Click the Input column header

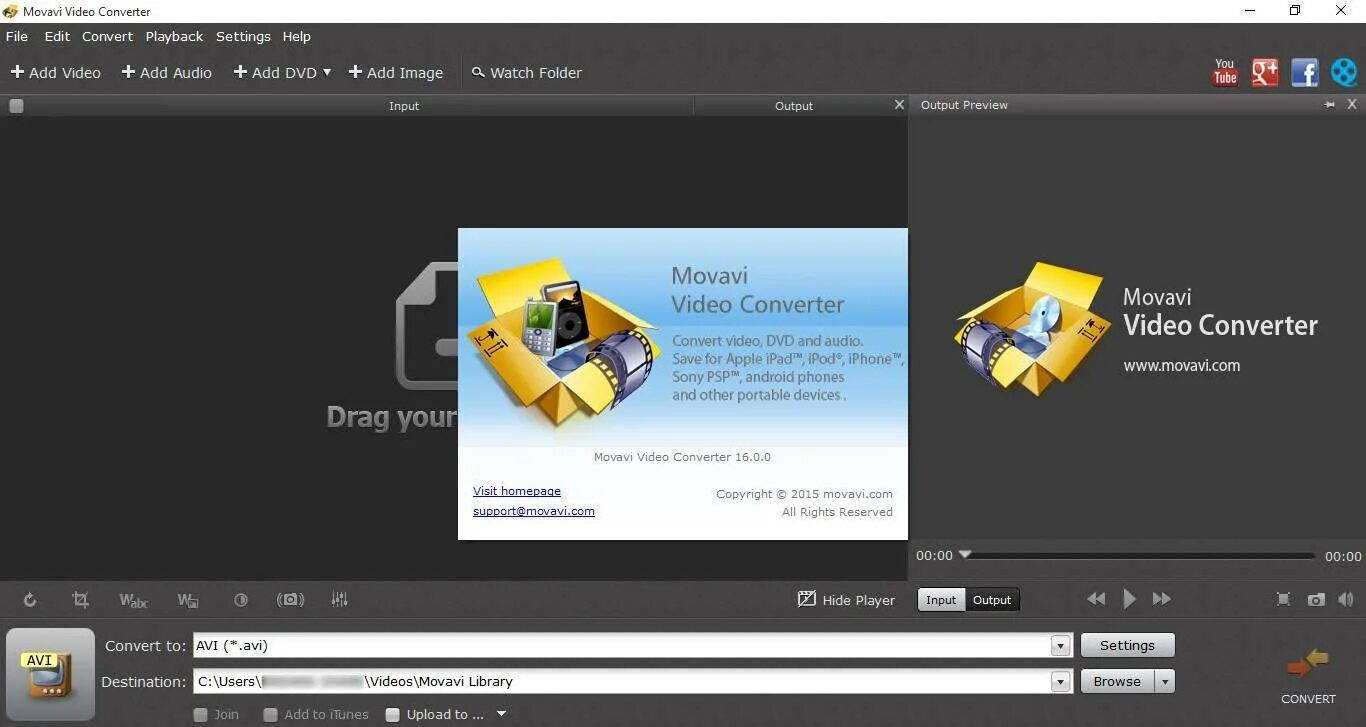click(x=404, y=105)
